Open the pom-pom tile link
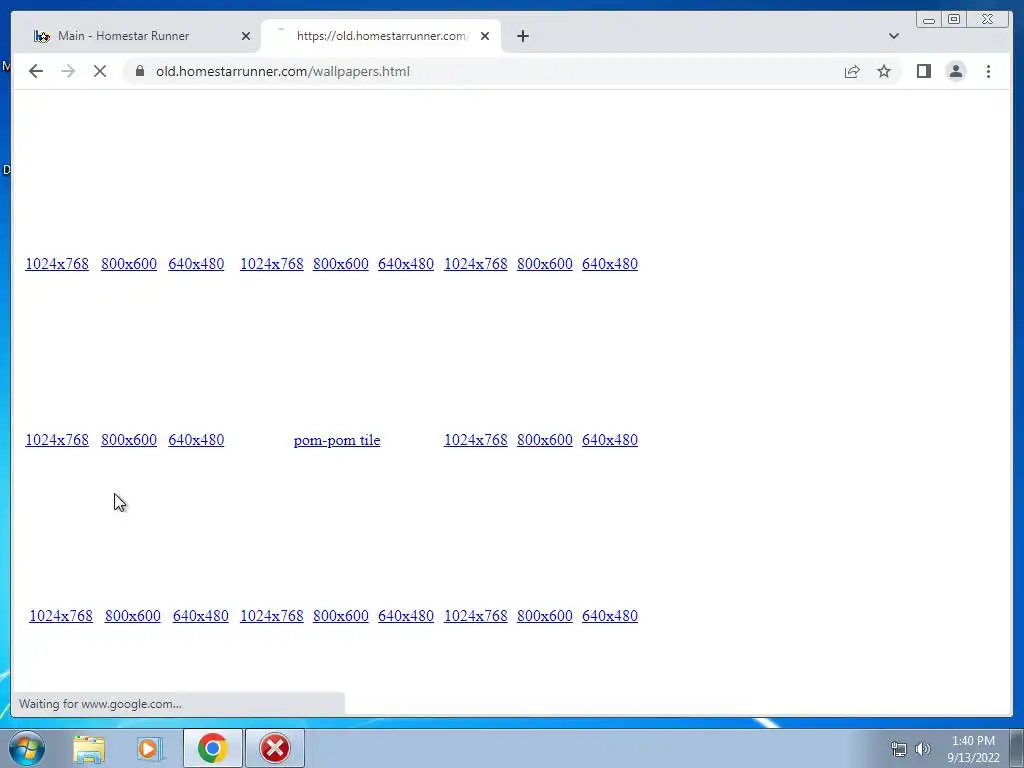1024x768 pixels. [337, 440]
